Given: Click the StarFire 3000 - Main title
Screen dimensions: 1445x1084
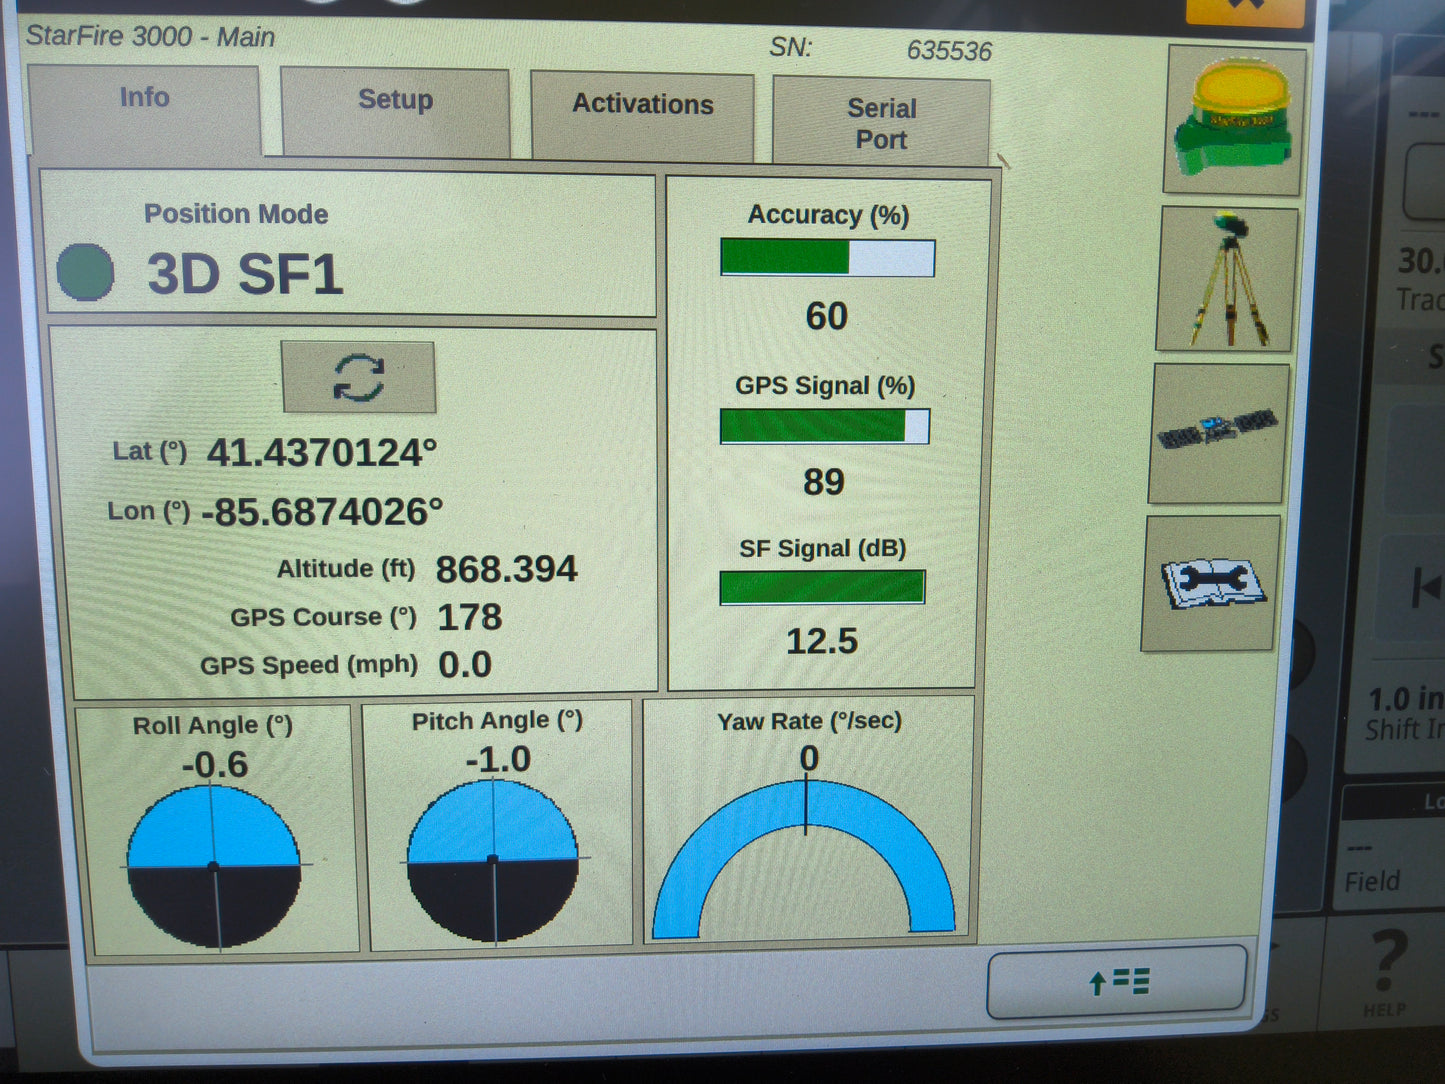Looking at the screenshot, I should point(150,37).
